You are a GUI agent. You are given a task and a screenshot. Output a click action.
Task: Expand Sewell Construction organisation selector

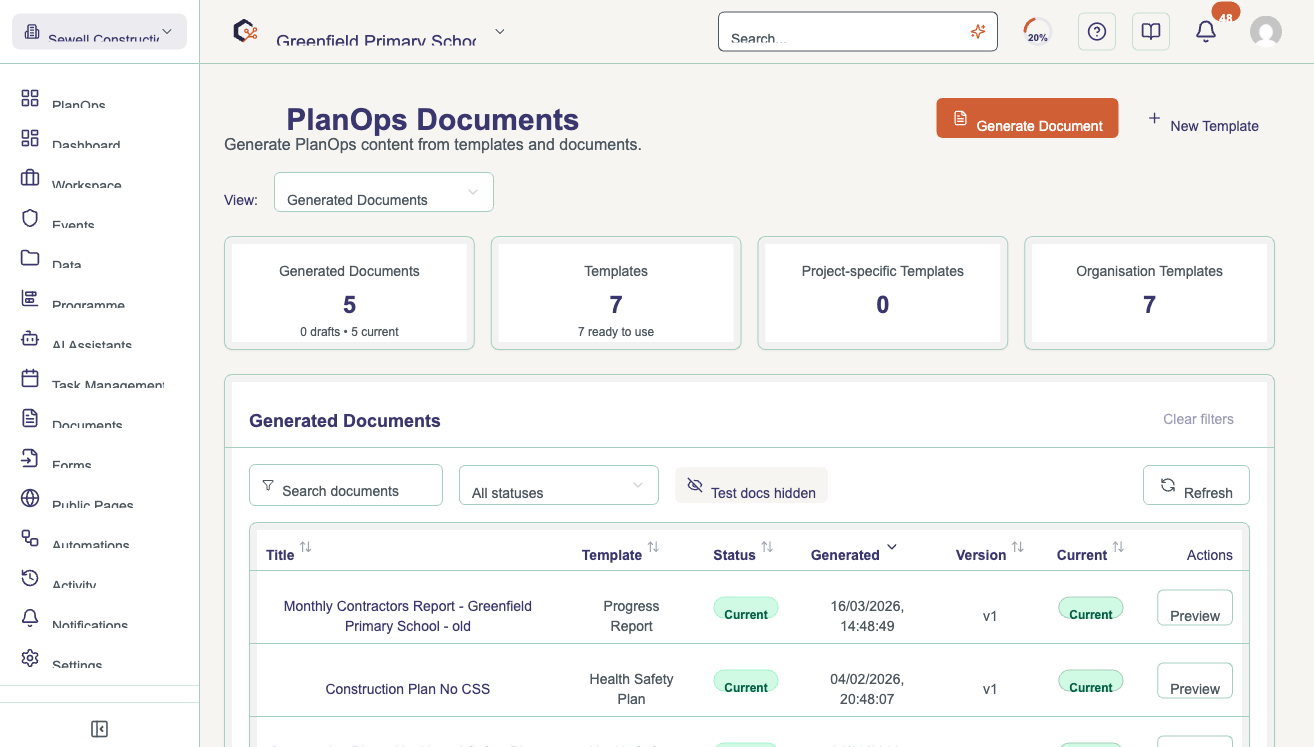[x=99, y=32]
